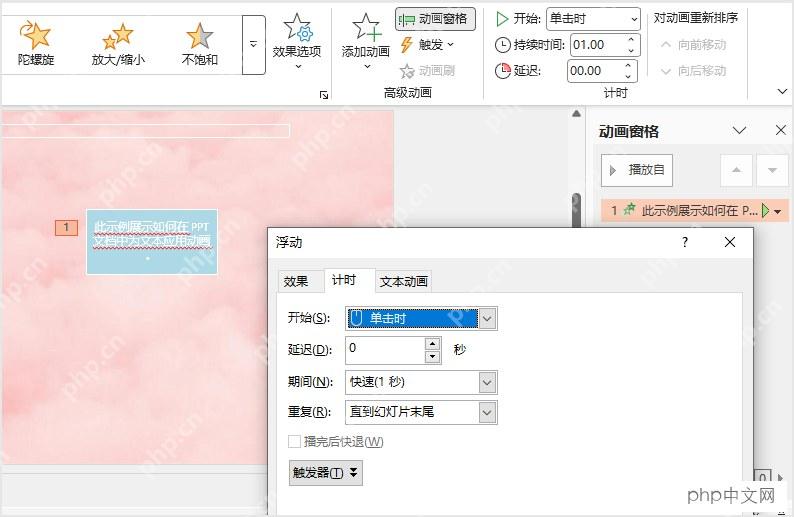Increase ribbon 延迟 delay value
This screenshot has height=517, width=794.
point(628,65)
